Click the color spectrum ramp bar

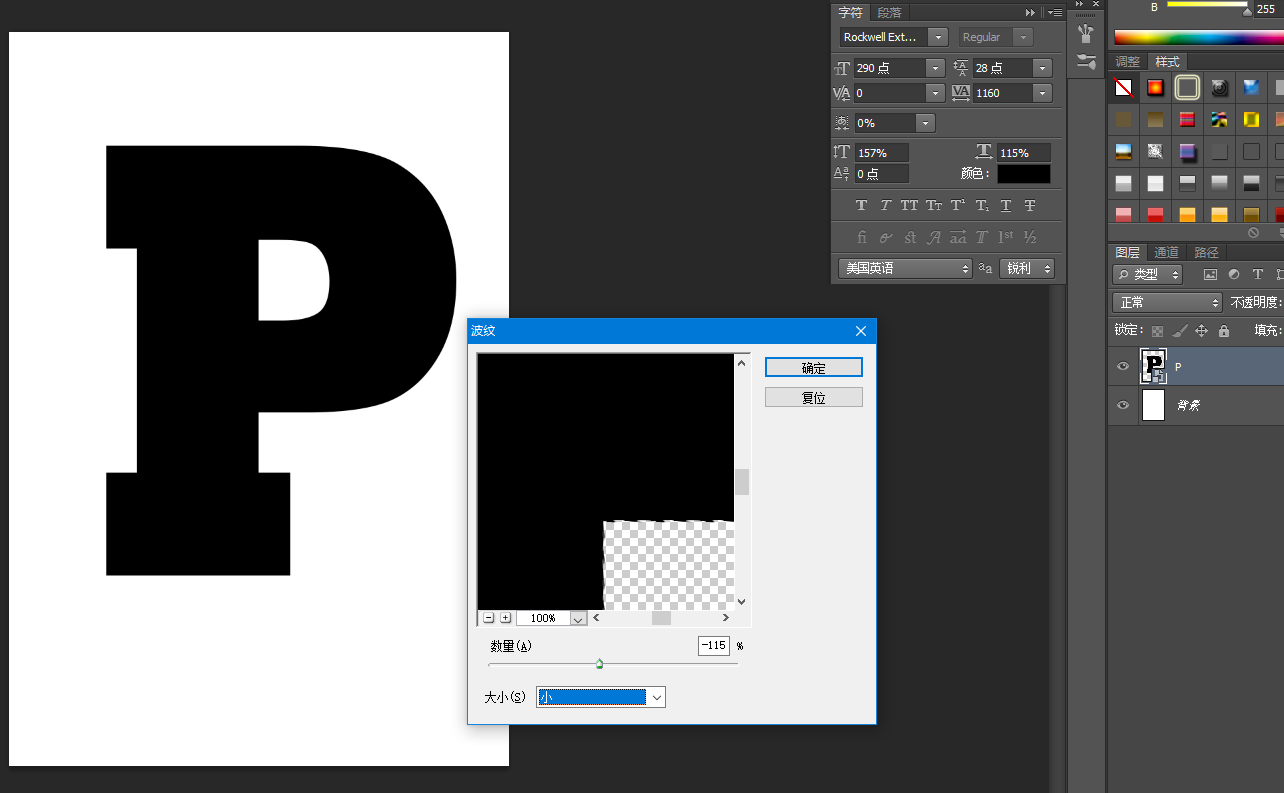[1198, 38]
